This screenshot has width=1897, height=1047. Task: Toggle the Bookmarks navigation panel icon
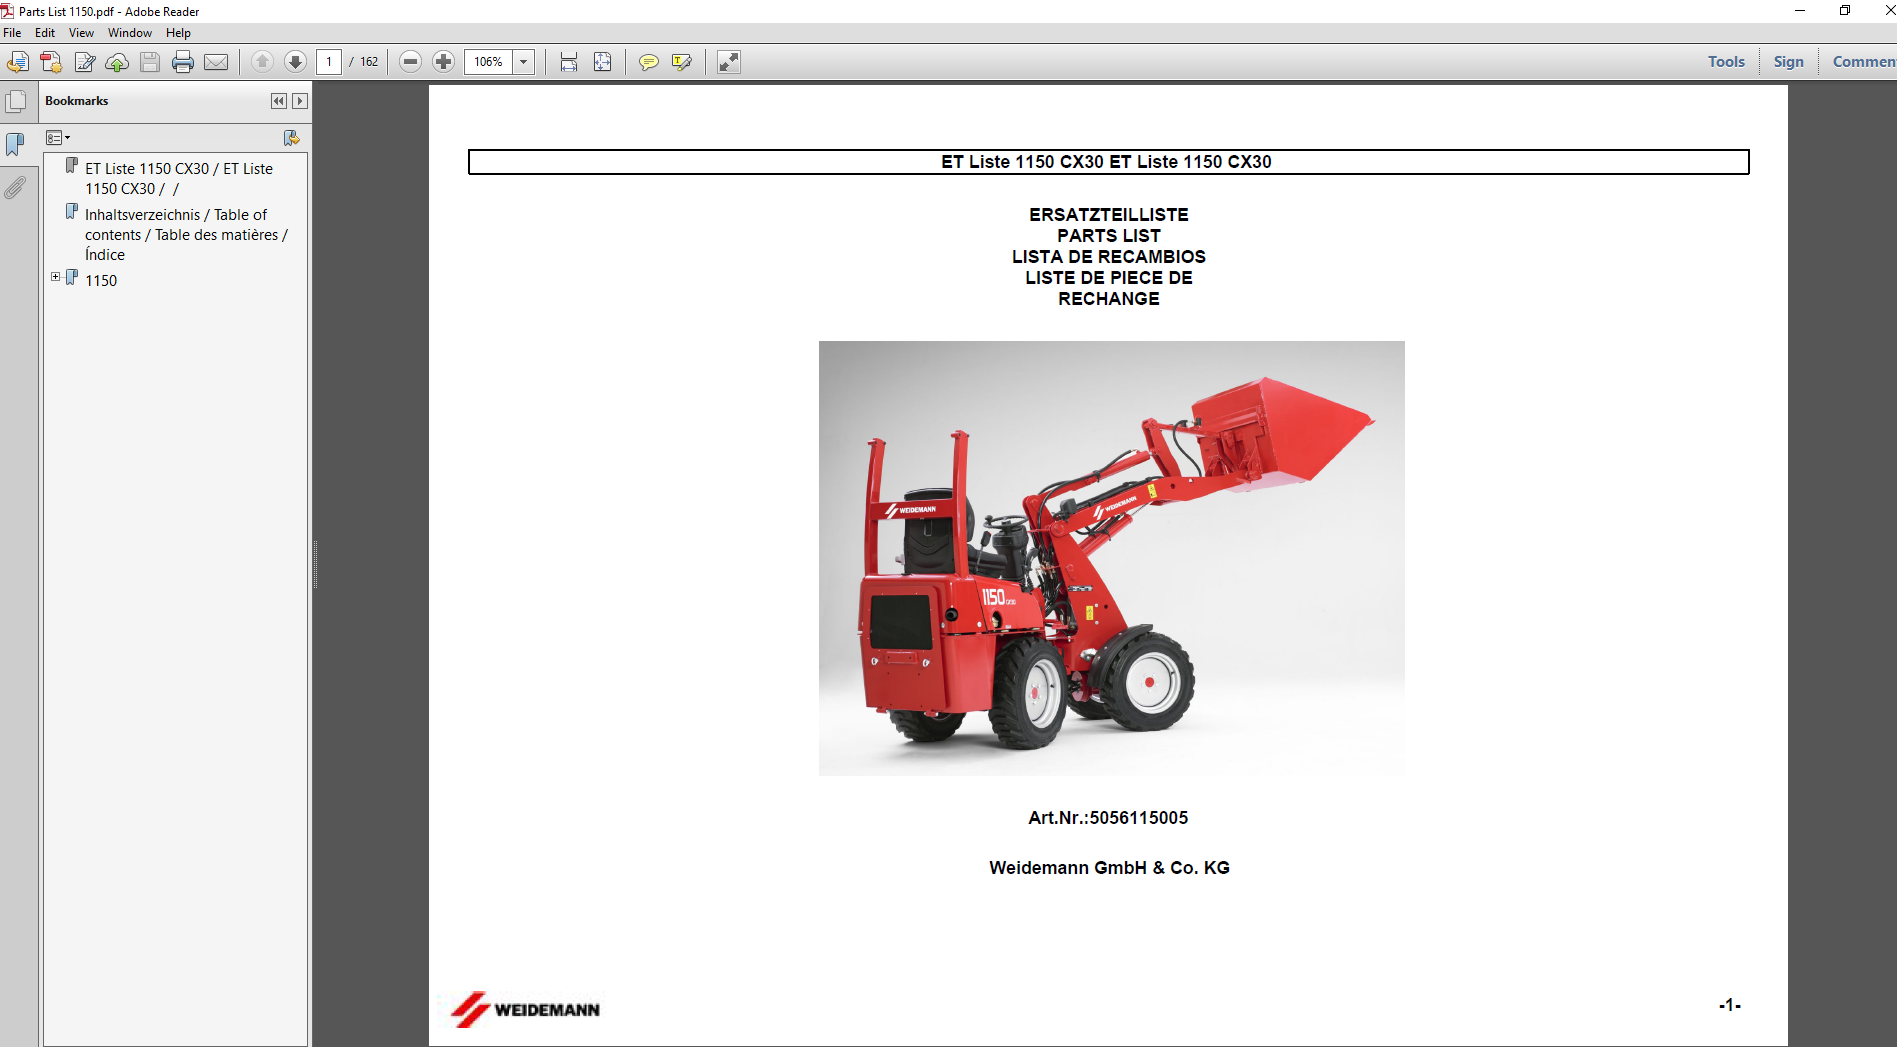(15, 145)
